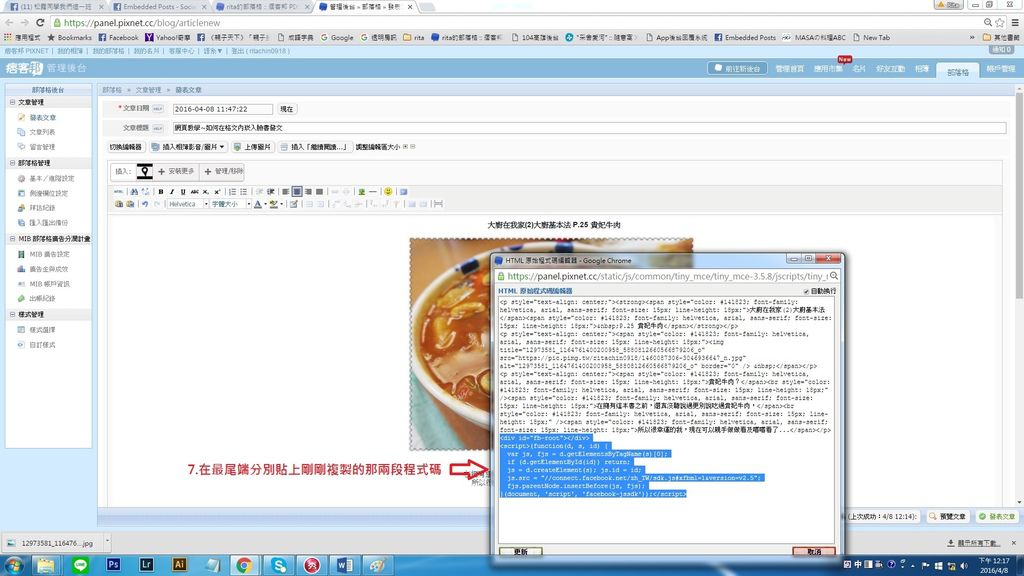The height and width of the screenshot is (576, 1024).
Task: Justify text in the editor toolbar
Action: 319,191
